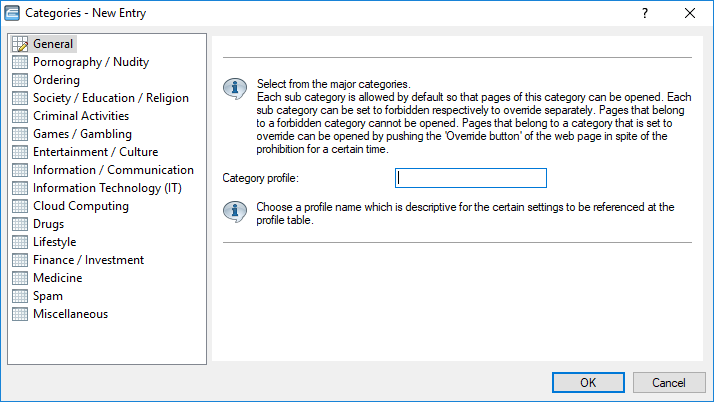Select Information Technology (IT) category
Image resolution: width=714 pixels, height=402 pixels.
[x=107, y=188]
